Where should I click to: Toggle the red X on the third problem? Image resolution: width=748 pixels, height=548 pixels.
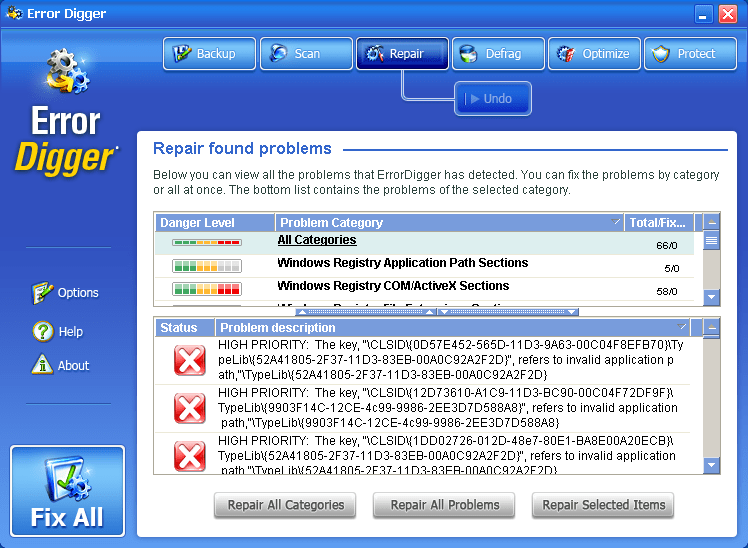pyautogui.click(x=189, y=455)
